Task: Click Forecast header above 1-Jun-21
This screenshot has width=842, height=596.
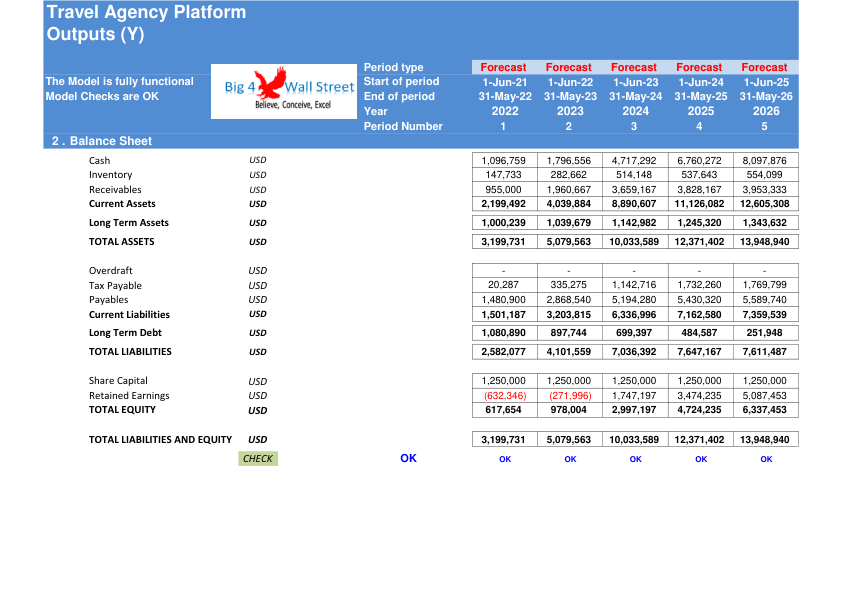Action: point(503,67)
